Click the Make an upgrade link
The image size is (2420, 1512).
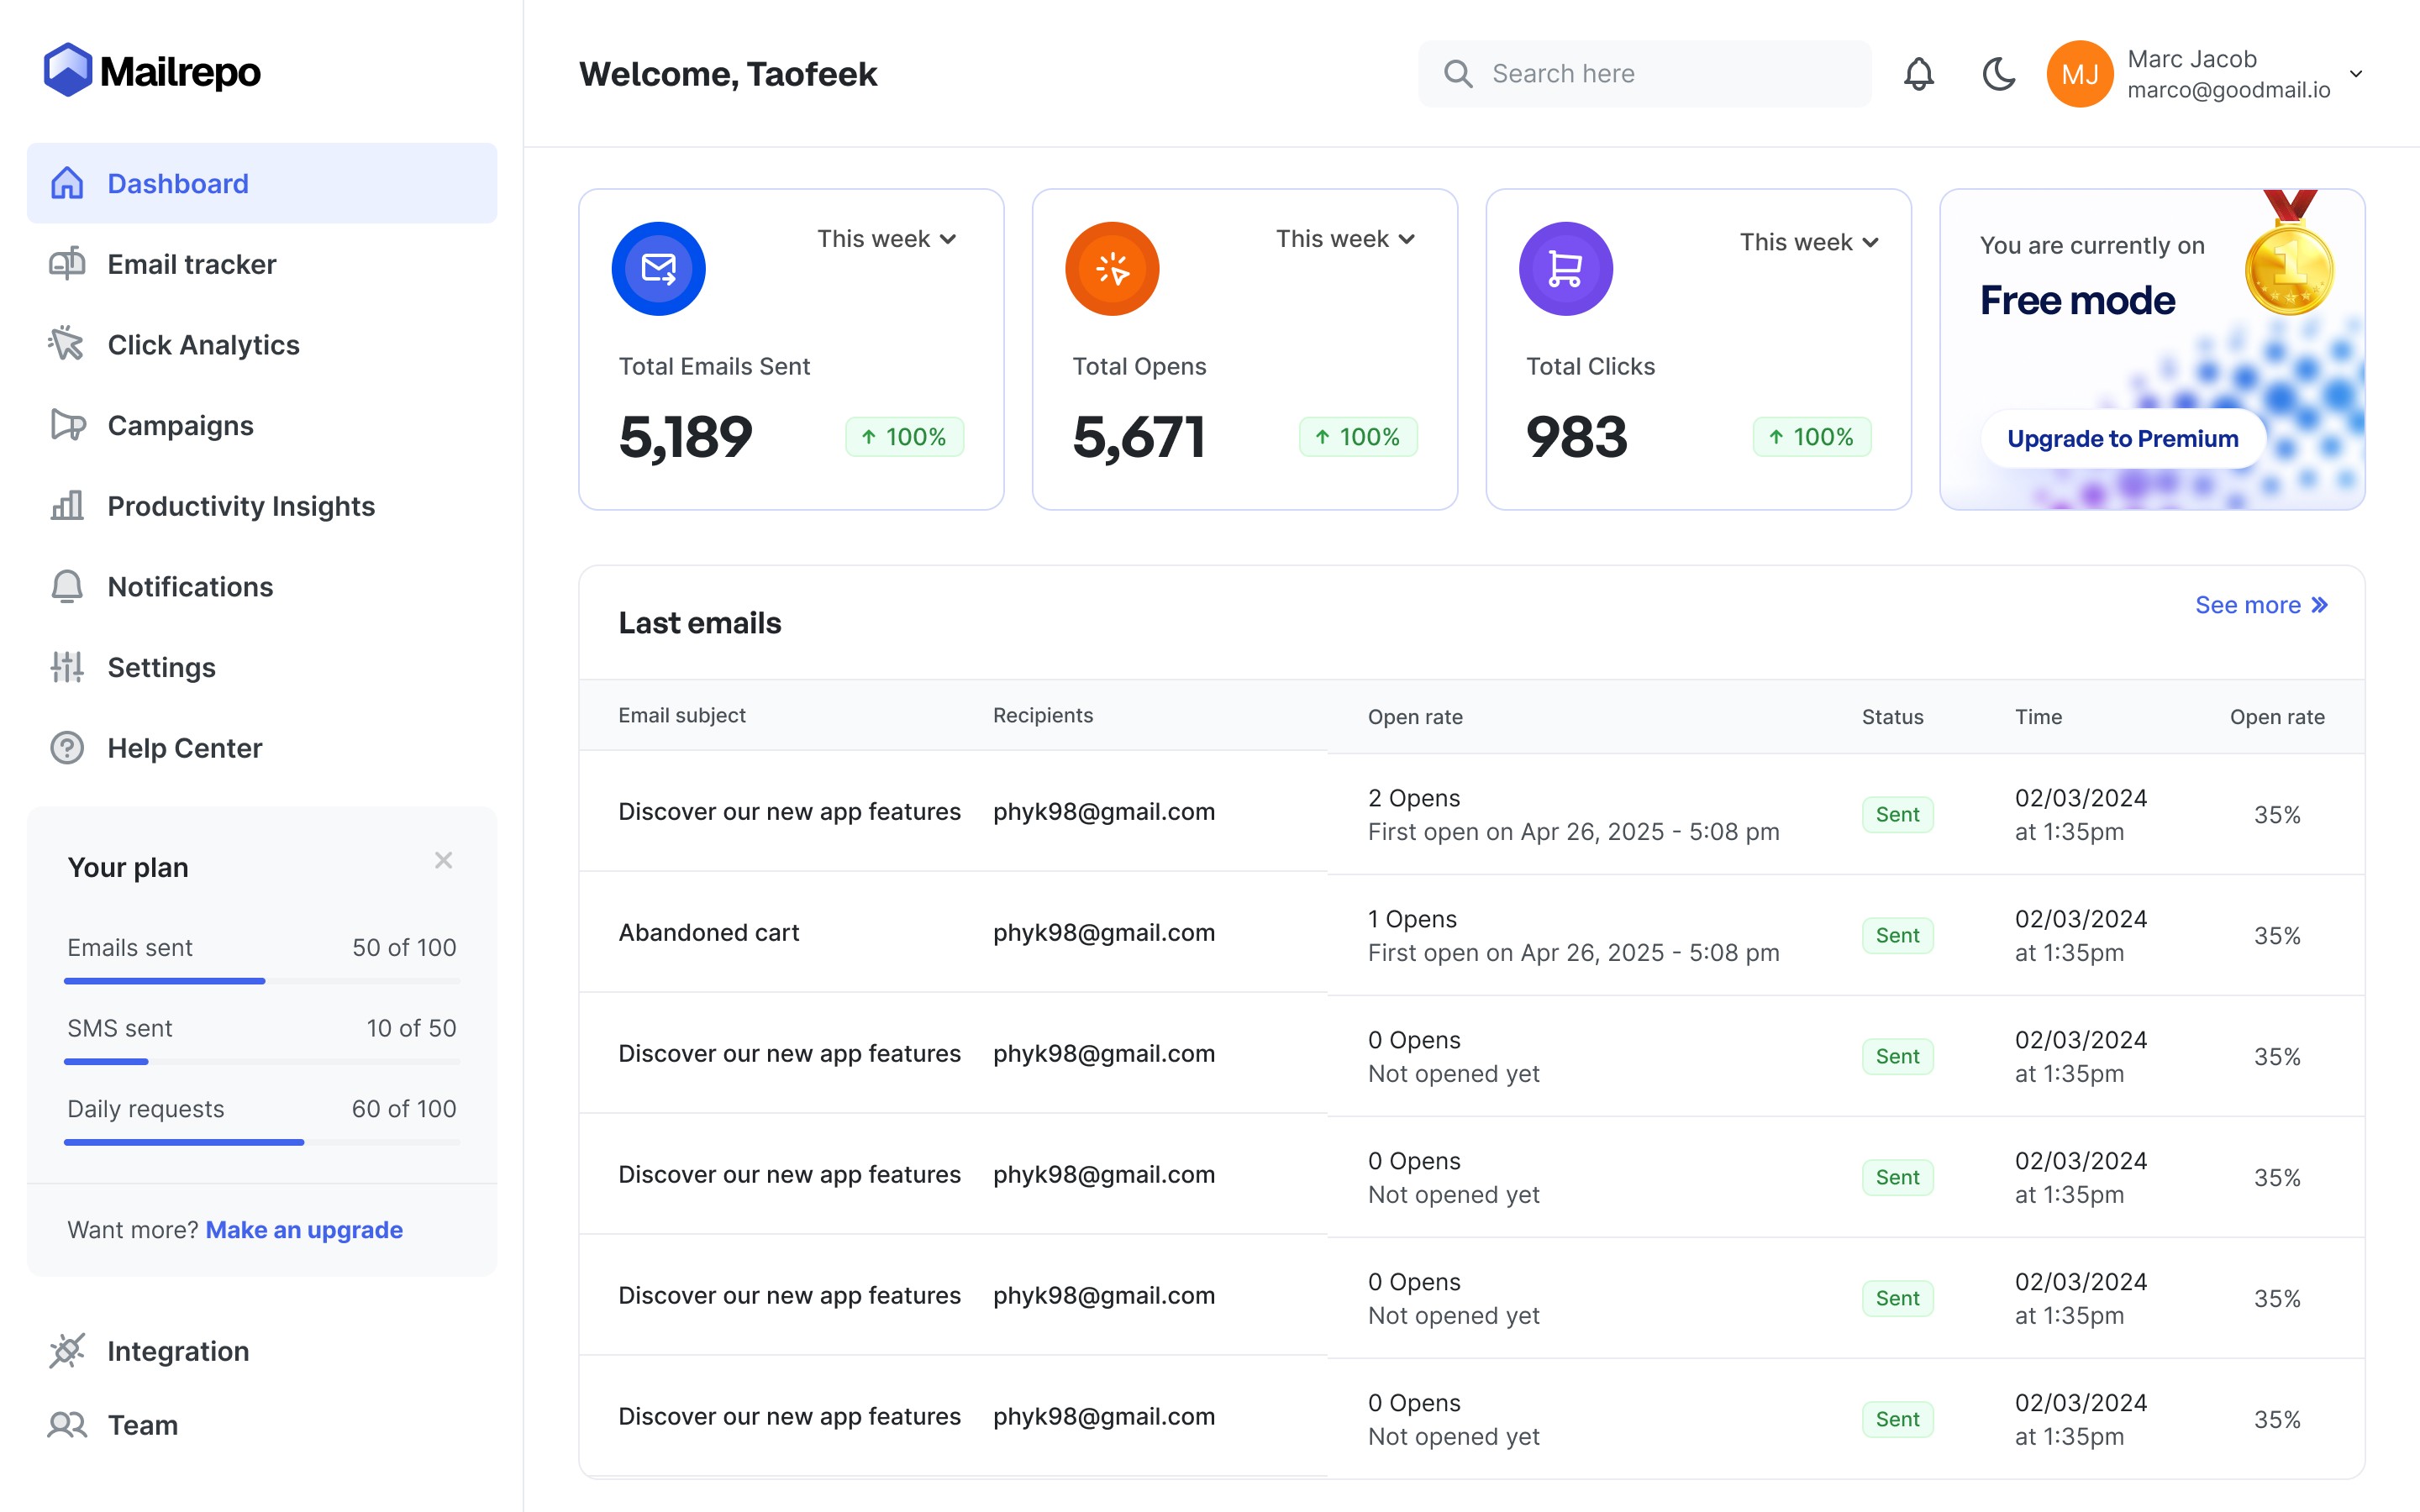tap(304, 1229)
